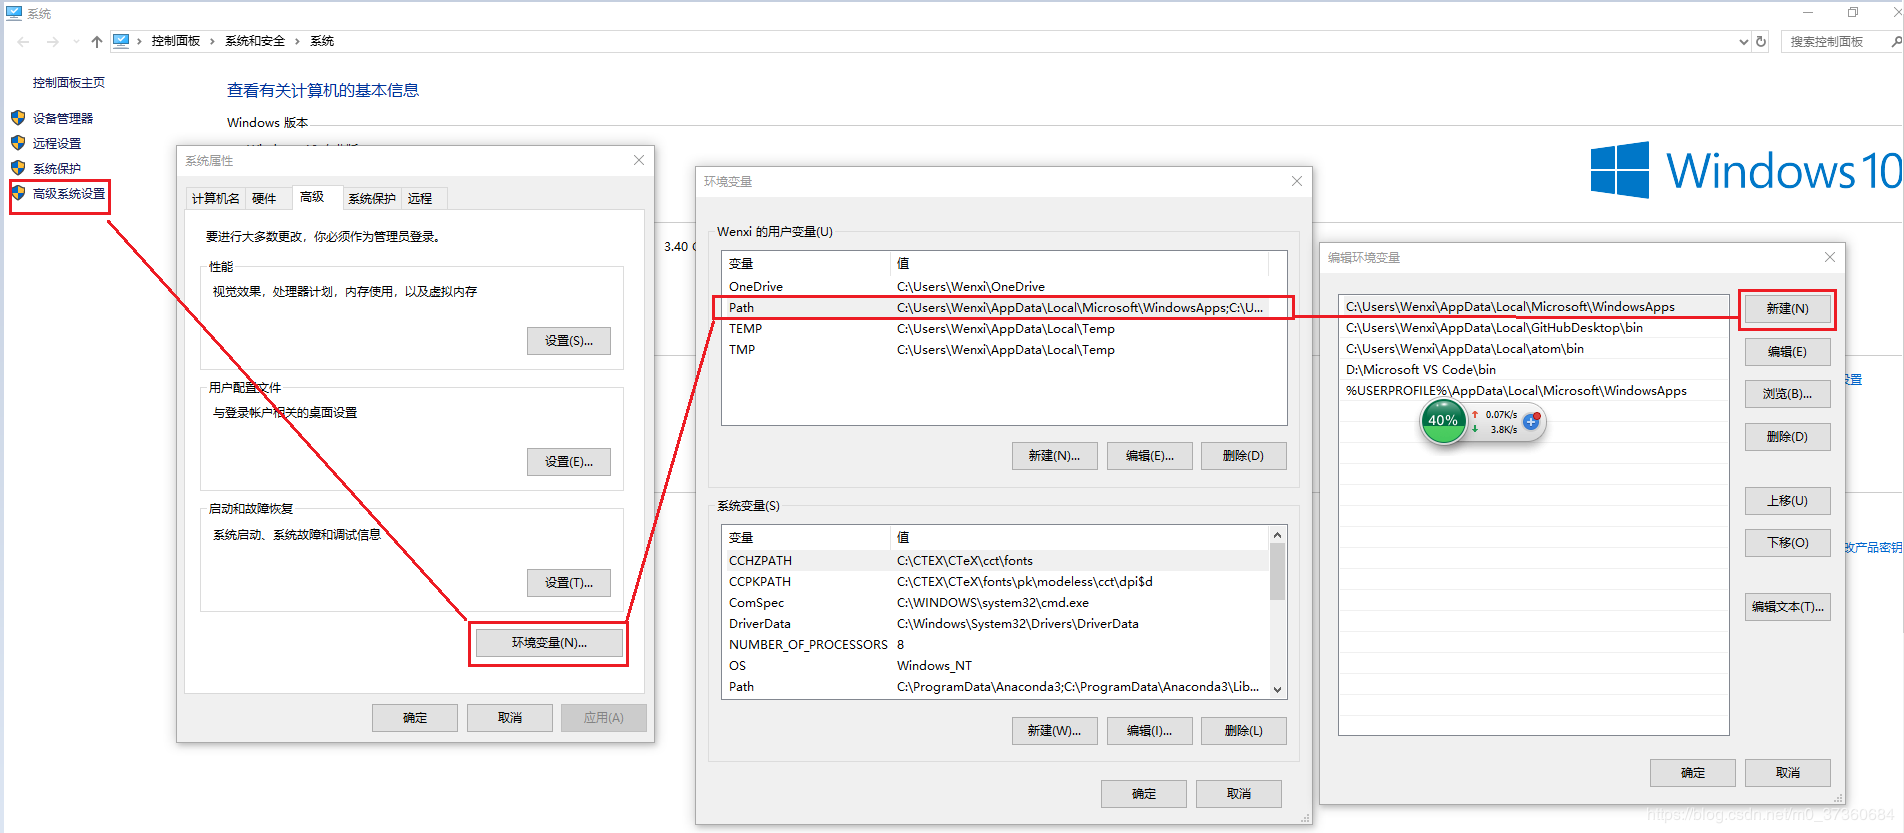The image size is (1904, 833).
Task: Click the System Protection shield icon
Action: click(18, 168)
